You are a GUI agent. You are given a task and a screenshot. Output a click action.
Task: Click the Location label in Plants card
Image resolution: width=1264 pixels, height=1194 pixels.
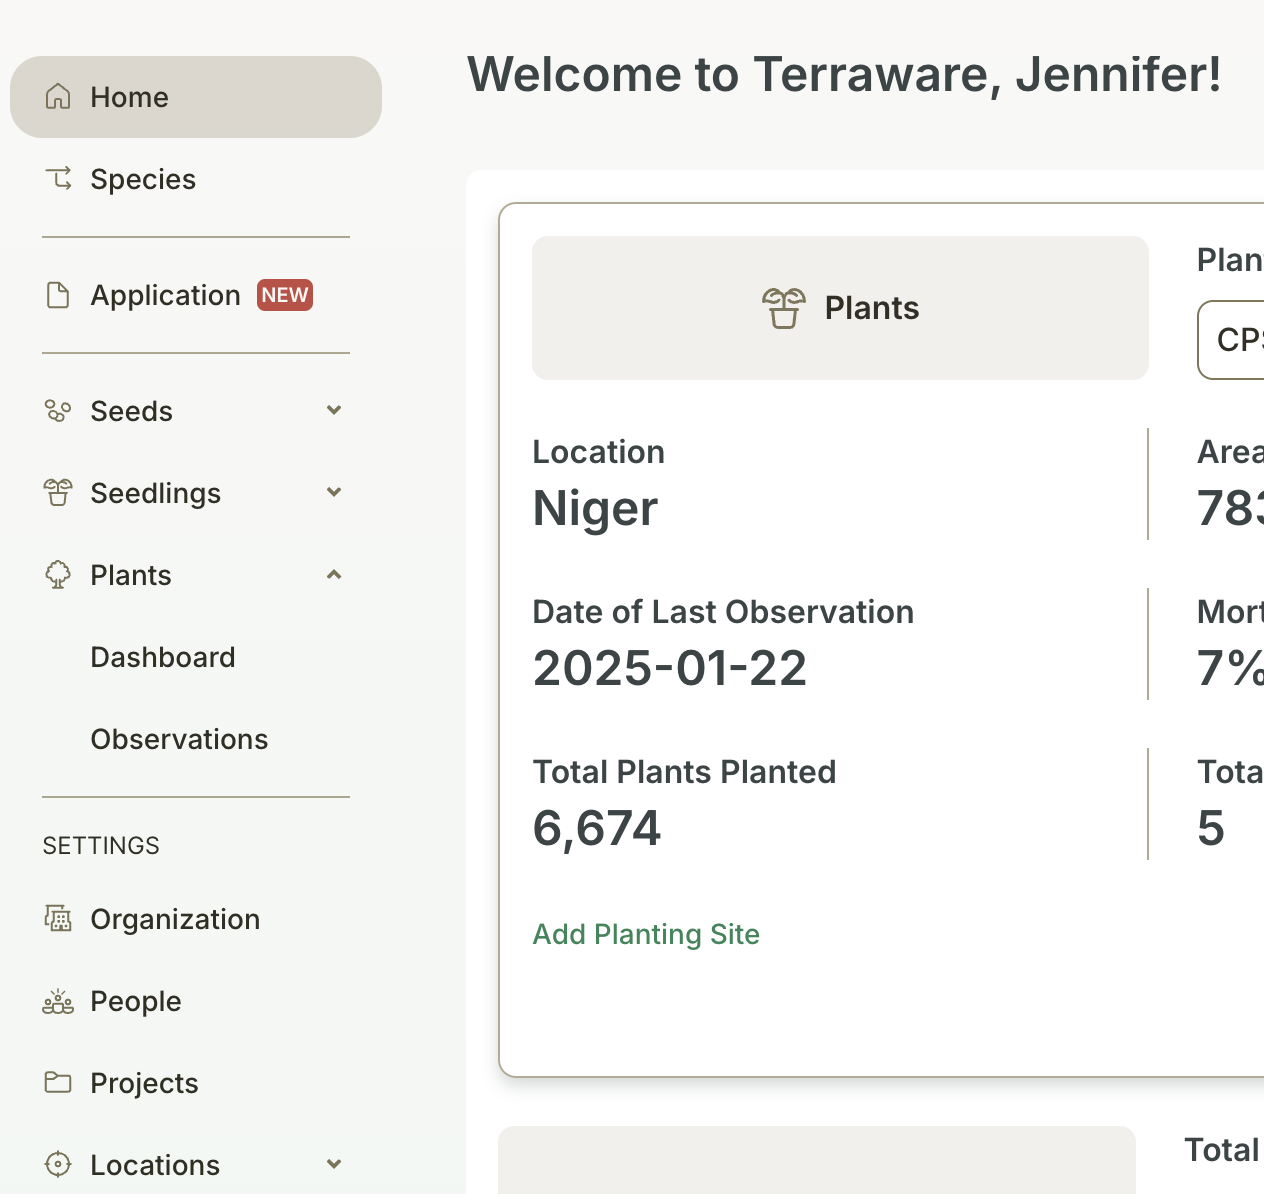(598, 452)
